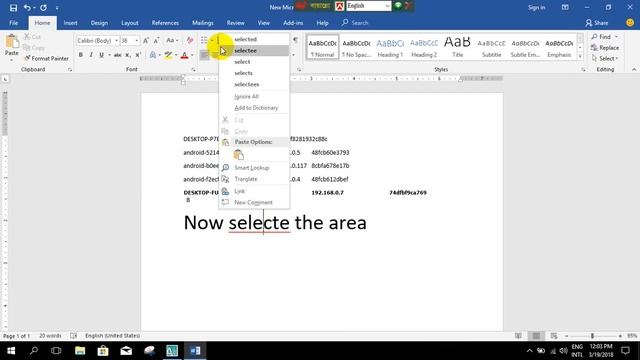This screenshot has height=360, width=640.
Task: Open Windows Start menu
Action: point(11,351)
